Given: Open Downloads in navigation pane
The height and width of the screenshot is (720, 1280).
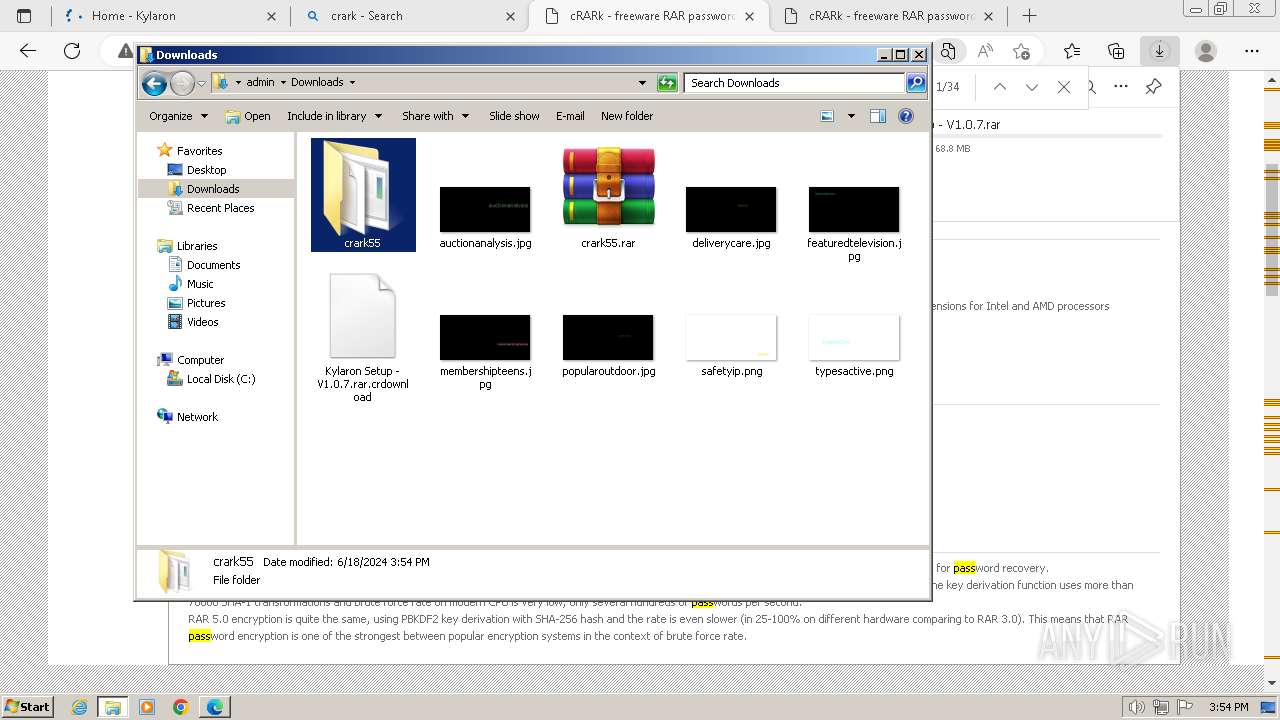Looking at the screenshot, I should click(x=213, y=189).
